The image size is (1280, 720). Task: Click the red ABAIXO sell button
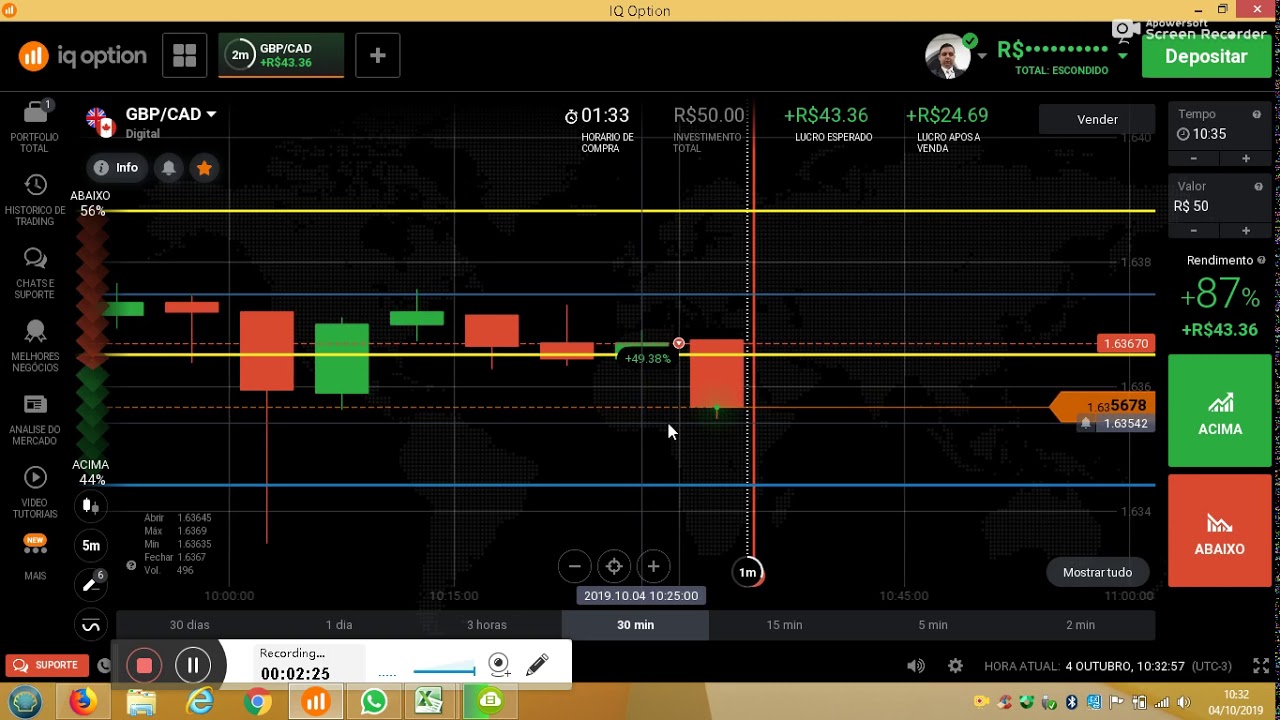(x=1220, y=530)
